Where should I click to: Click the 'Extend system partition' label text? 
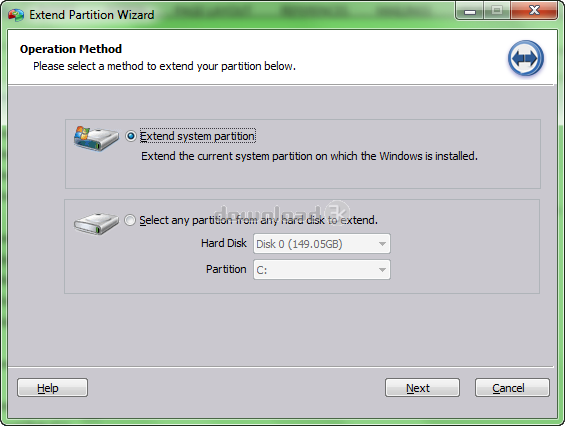(198, 136)
